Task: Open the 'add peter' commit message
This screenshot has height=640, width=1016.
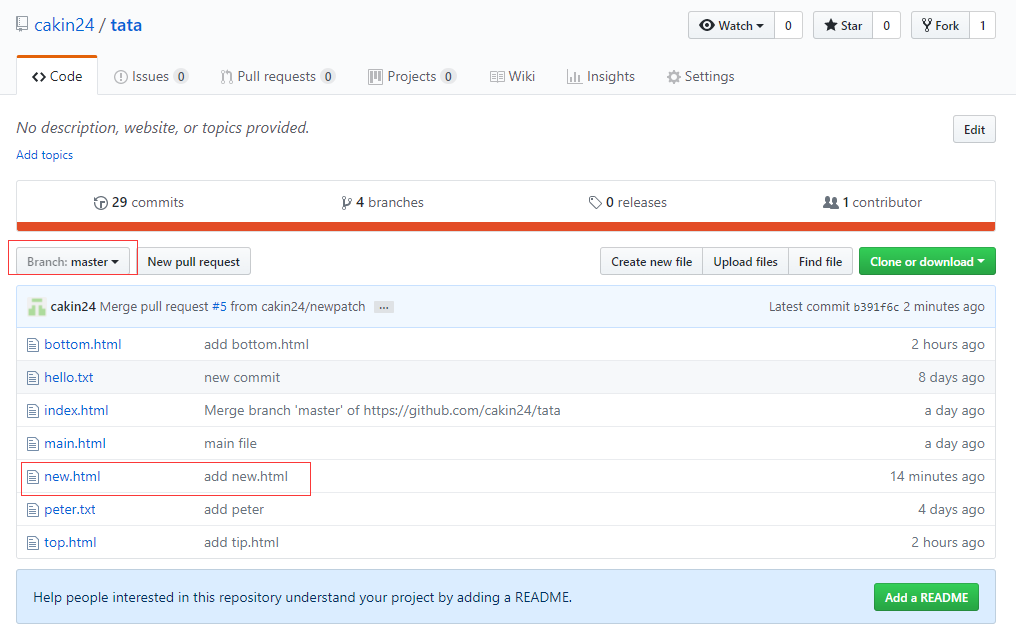Action: click(234, 510)
